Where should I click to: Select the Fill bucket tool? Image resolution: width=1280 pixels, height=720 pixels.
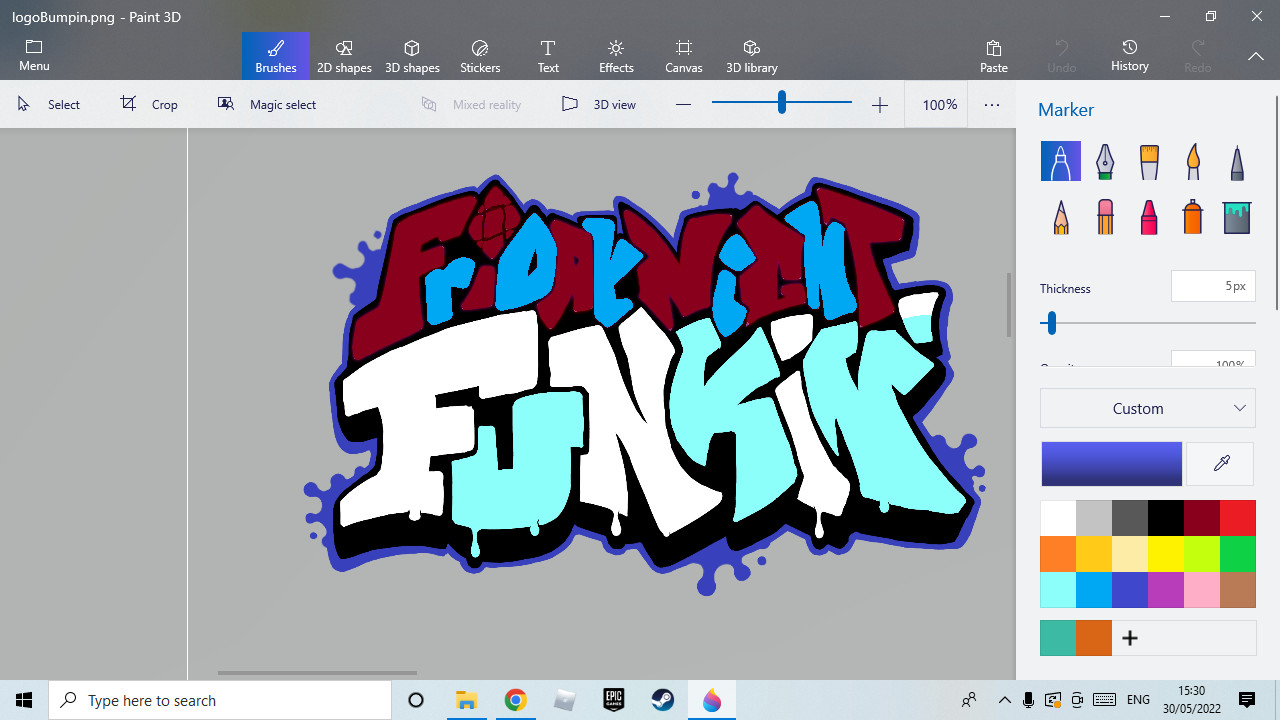click(1237, 216)
